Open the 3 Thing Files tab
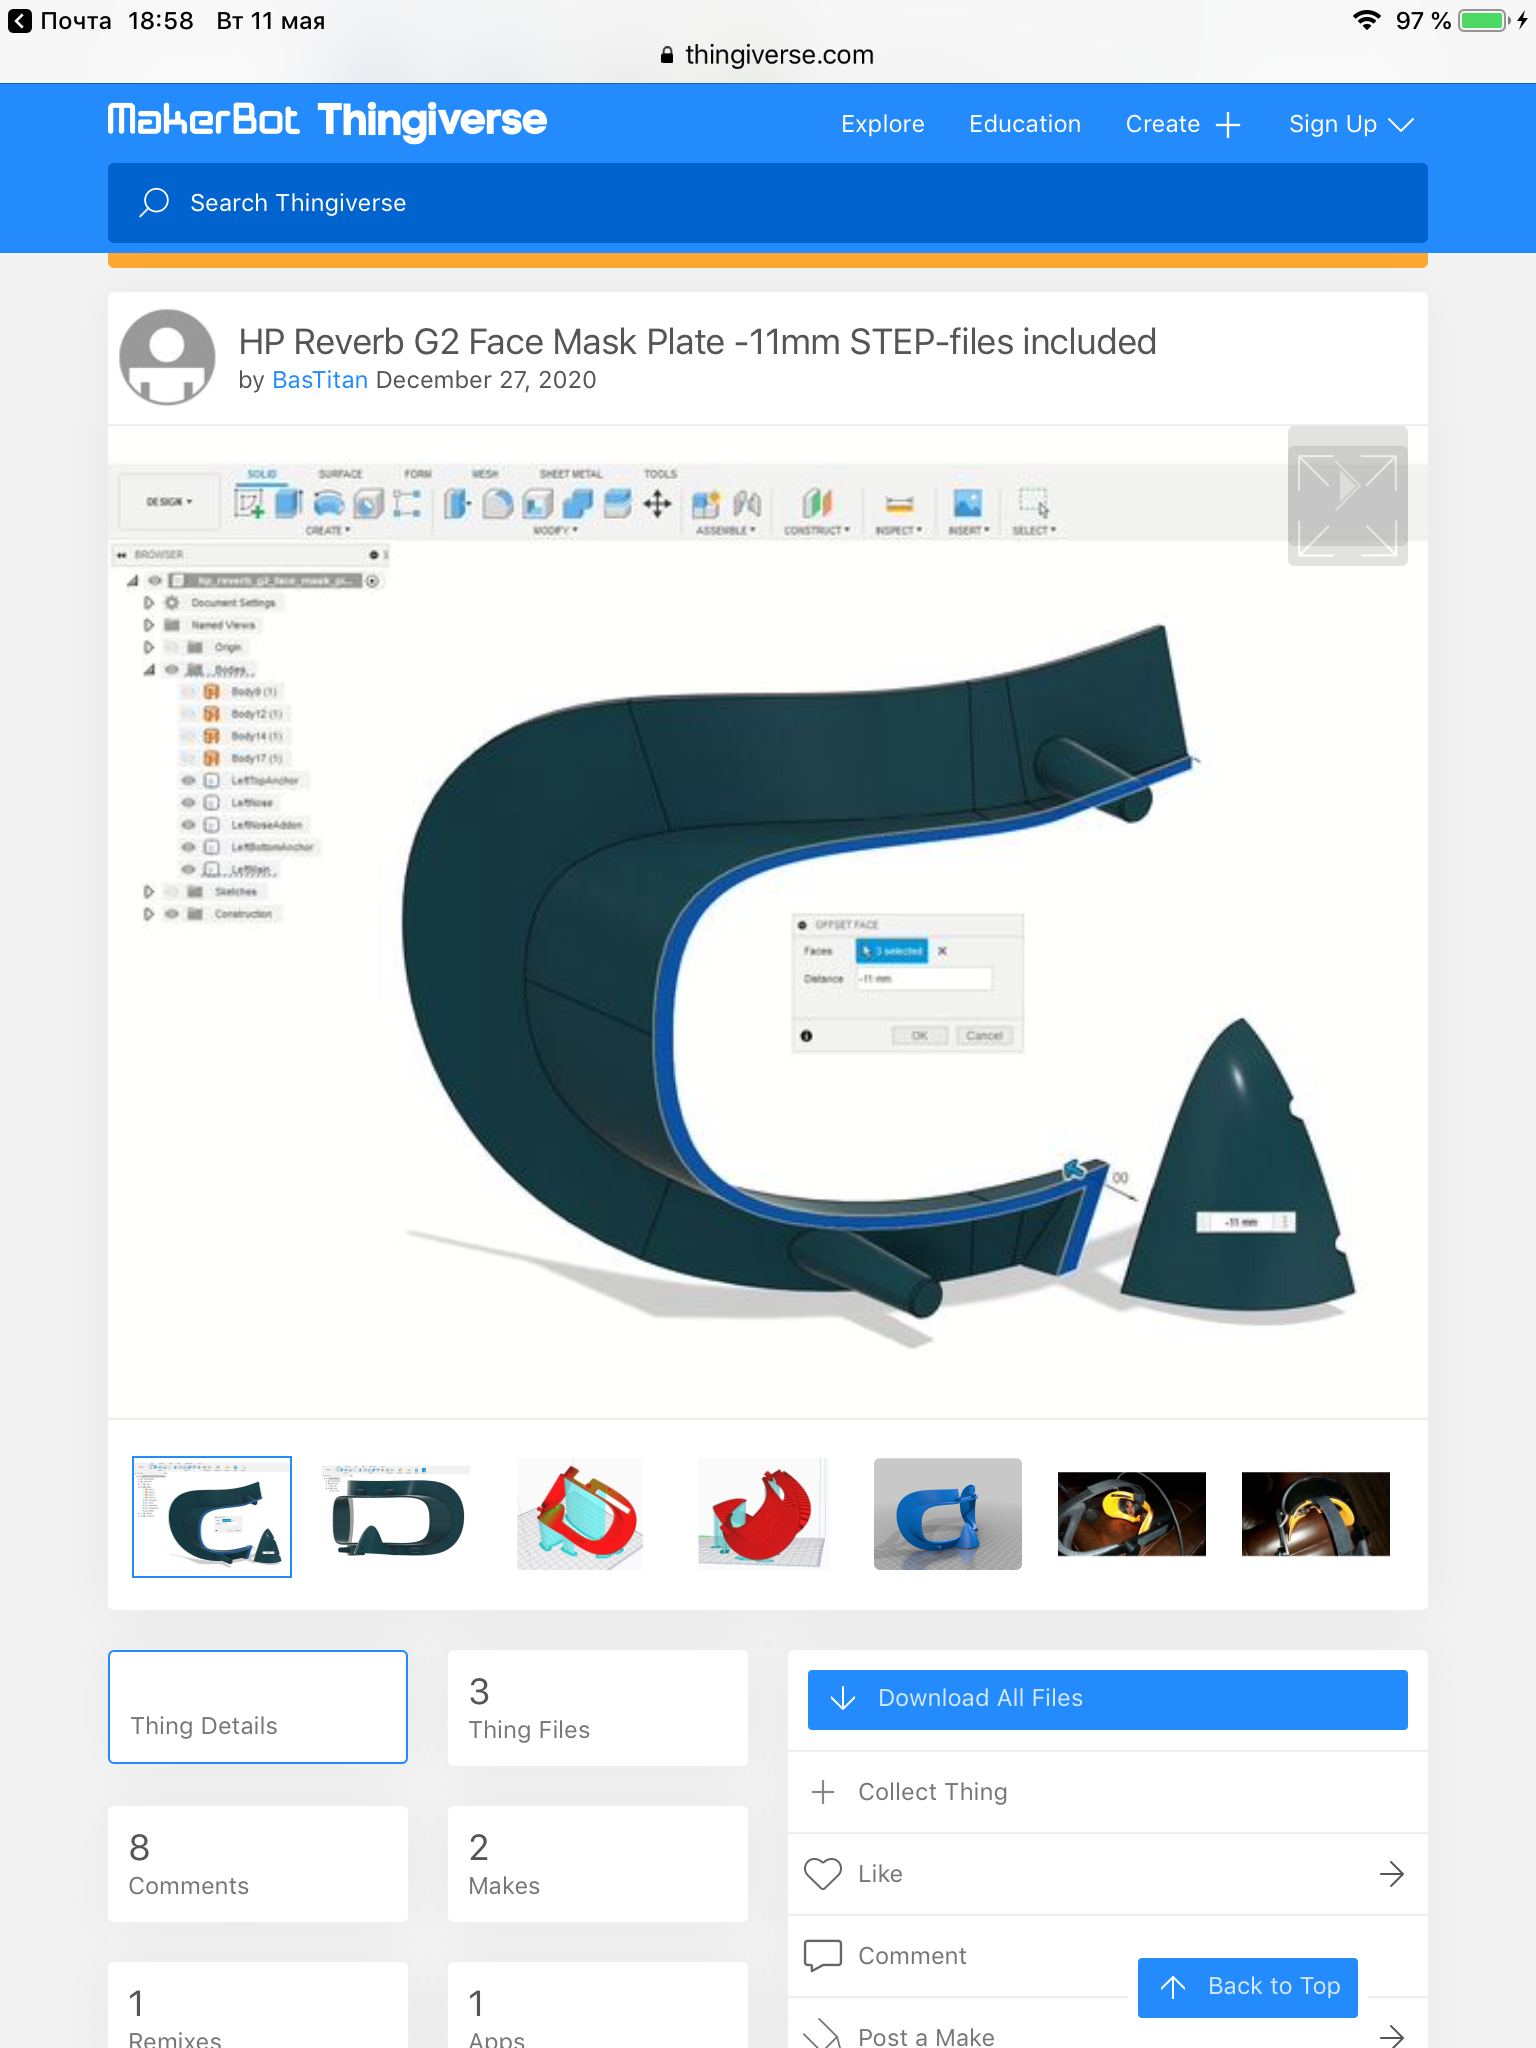The height and width of the screenshot is (2048, 1536). point(598,1708)
